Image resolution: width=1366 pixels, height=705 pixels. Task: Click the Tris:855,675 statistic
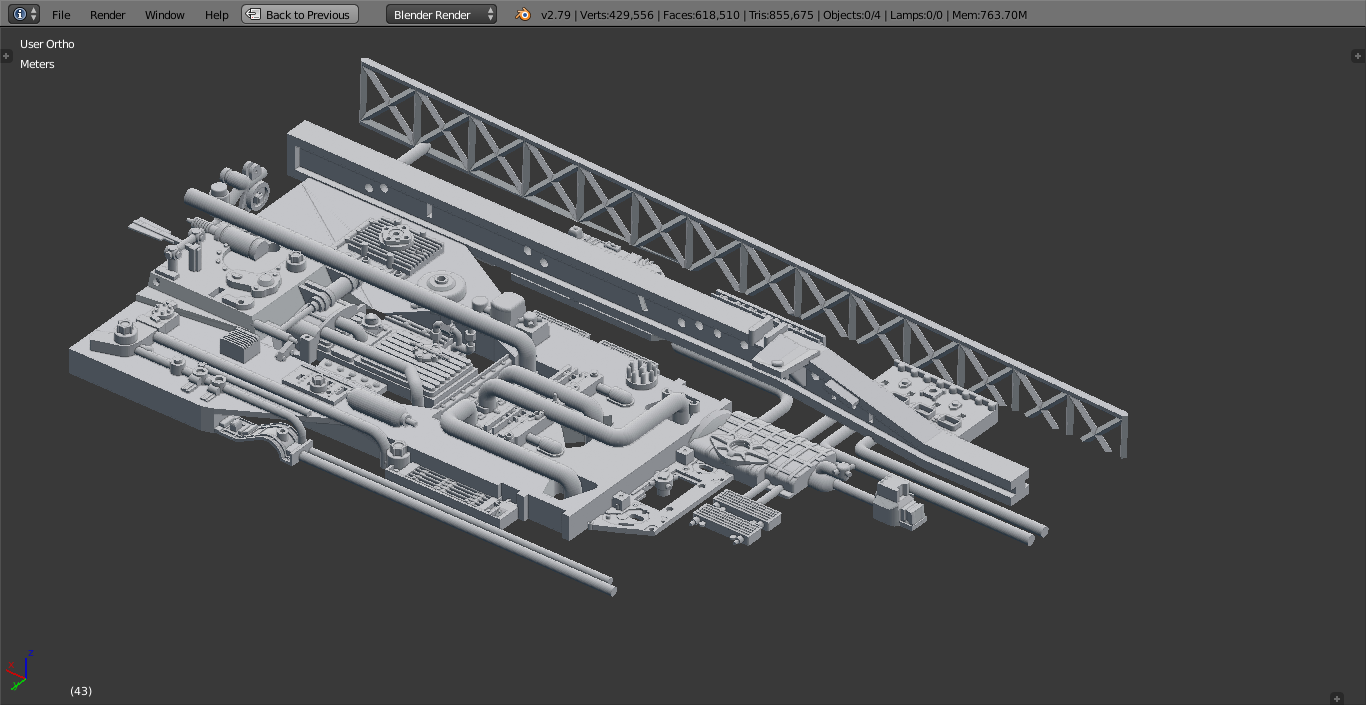click(x=782, y=15)
